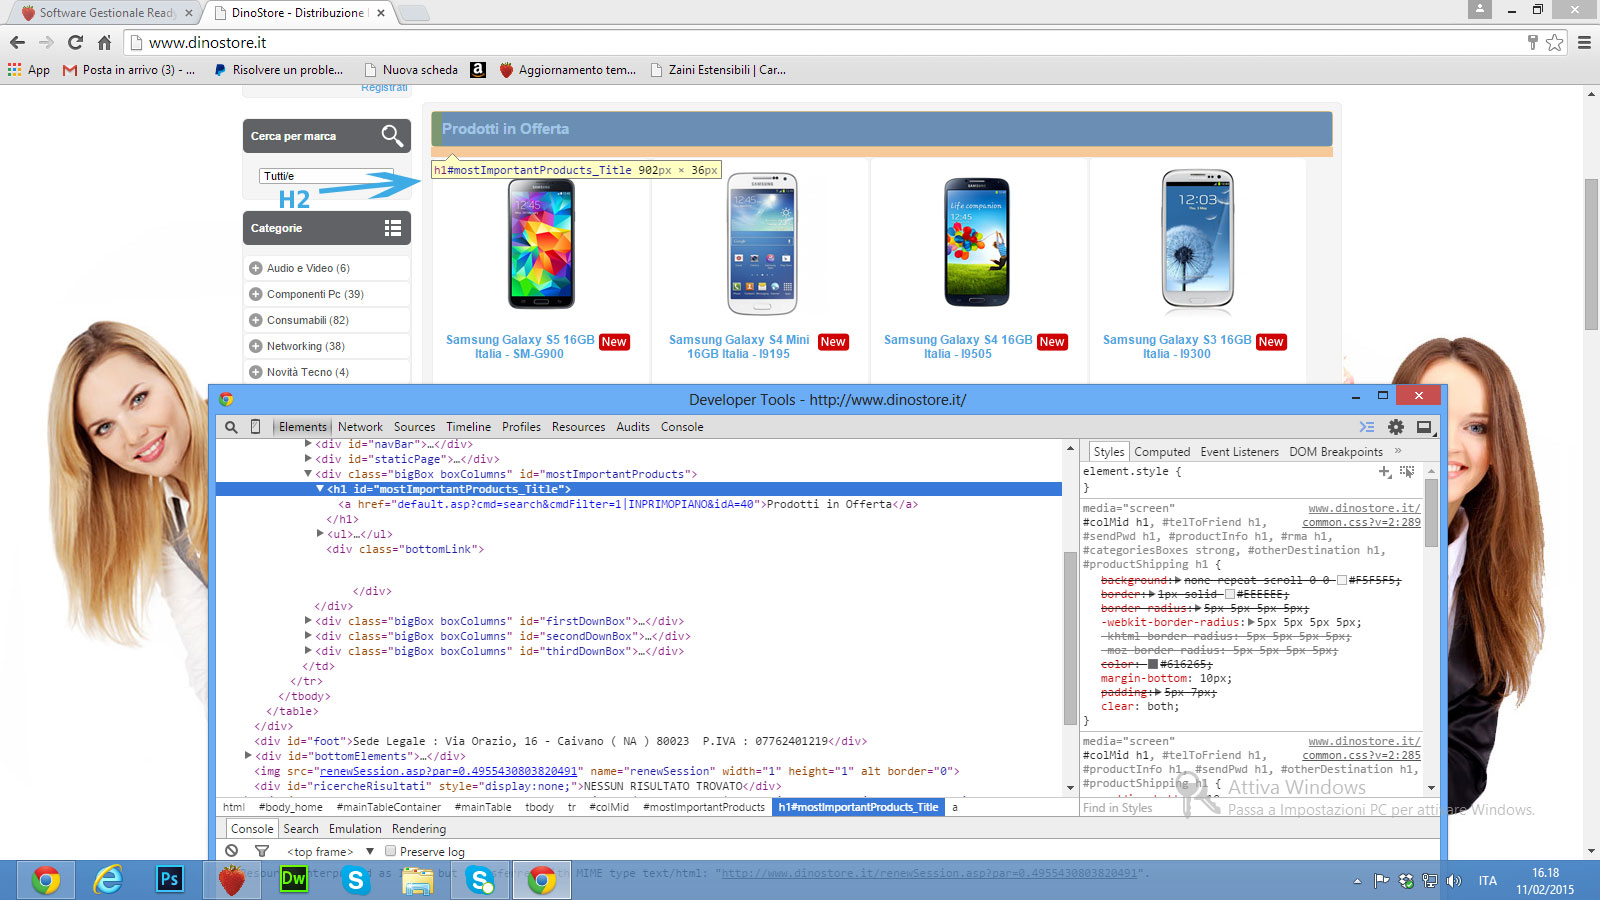Open the Rendering drawer tab
This screenshot has height=900, width=1600.
(x=419, y=829)
